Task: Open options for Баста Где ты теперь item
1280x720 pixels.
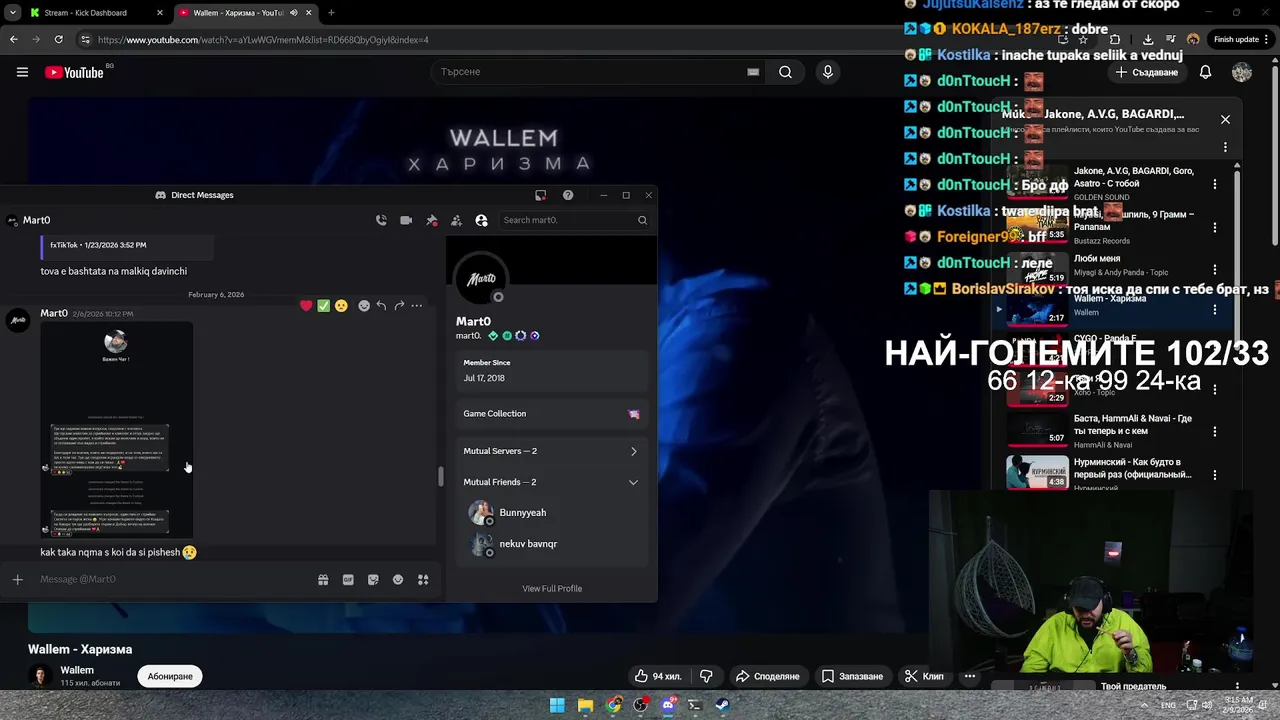Action: click(x=1215, y=432)
